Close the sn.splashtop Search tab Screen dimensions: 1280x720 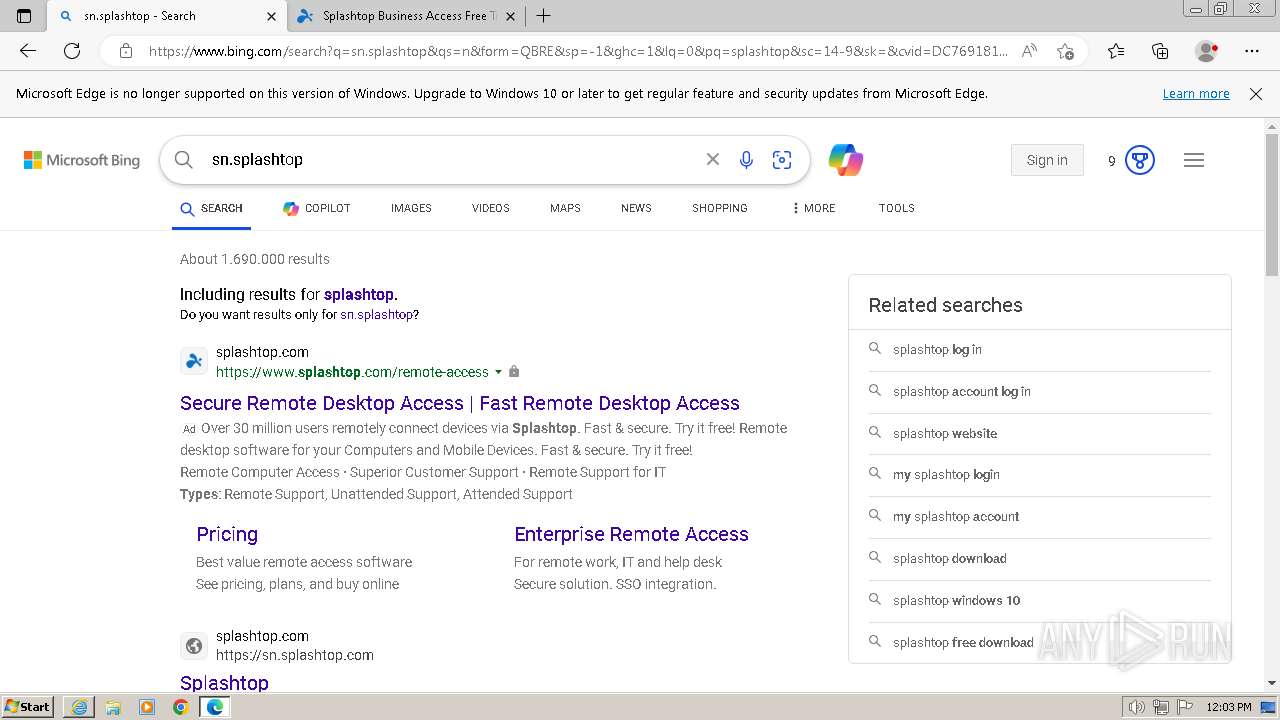point(271,16)
